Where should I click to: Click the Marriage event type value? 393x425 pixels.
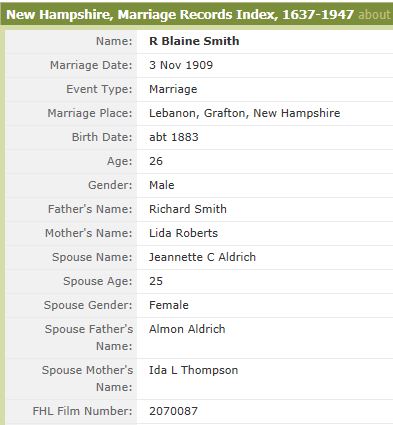173,89
